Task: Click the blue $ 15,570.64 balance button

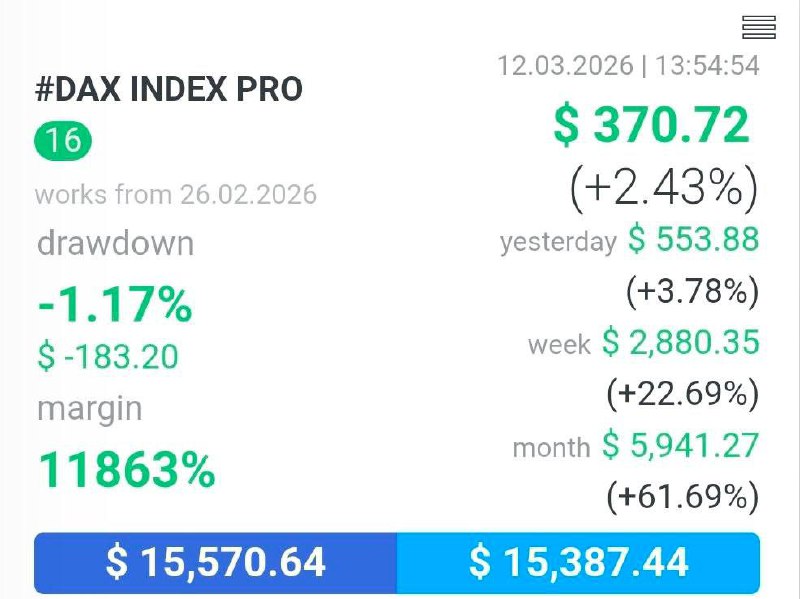Action: pos(216,563)
